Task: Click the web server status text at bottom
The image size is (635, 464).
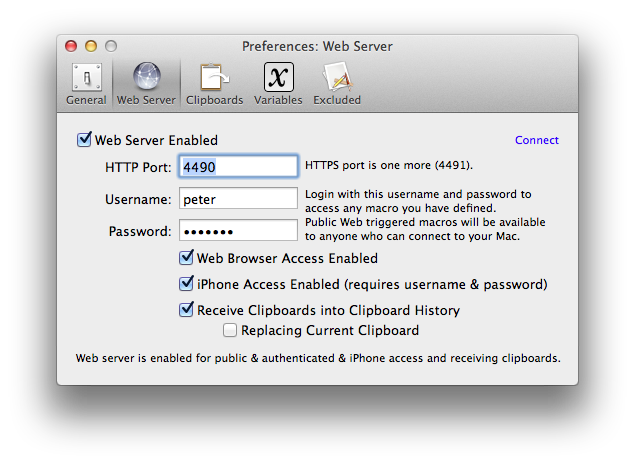Action: (x=318, y=358)
